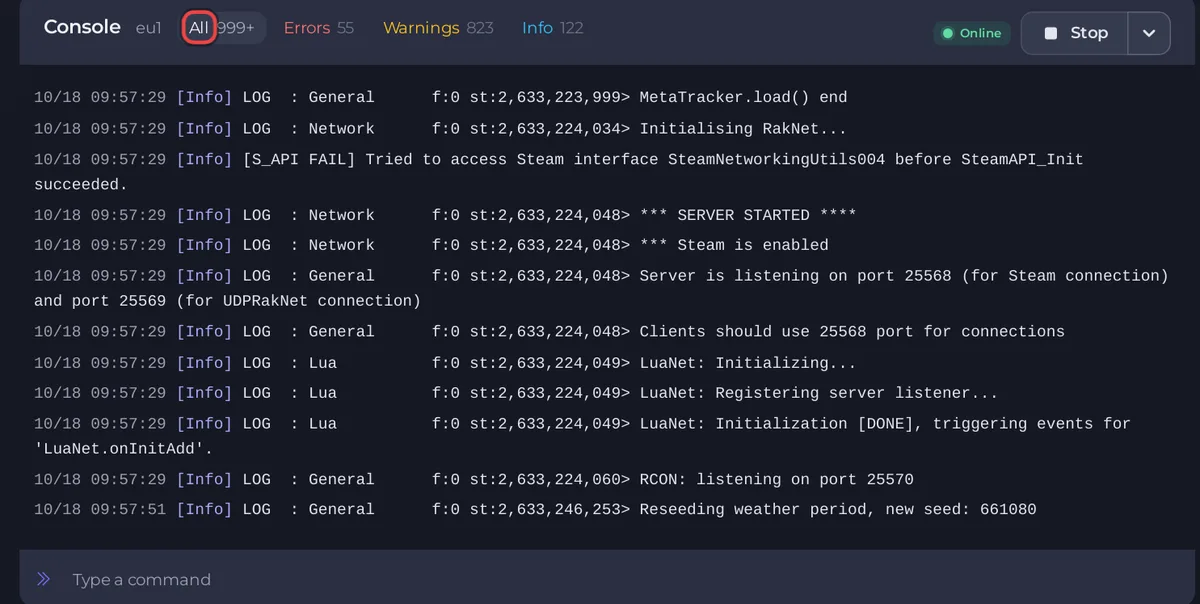
Task: Click the 823 warnings count
Action: 480,28
